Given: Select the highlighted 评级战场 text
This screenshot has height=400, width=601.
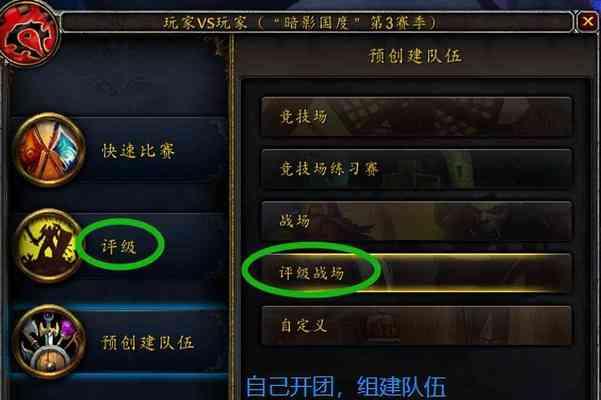Looking at the screenshot, I should tap(312, 273).
